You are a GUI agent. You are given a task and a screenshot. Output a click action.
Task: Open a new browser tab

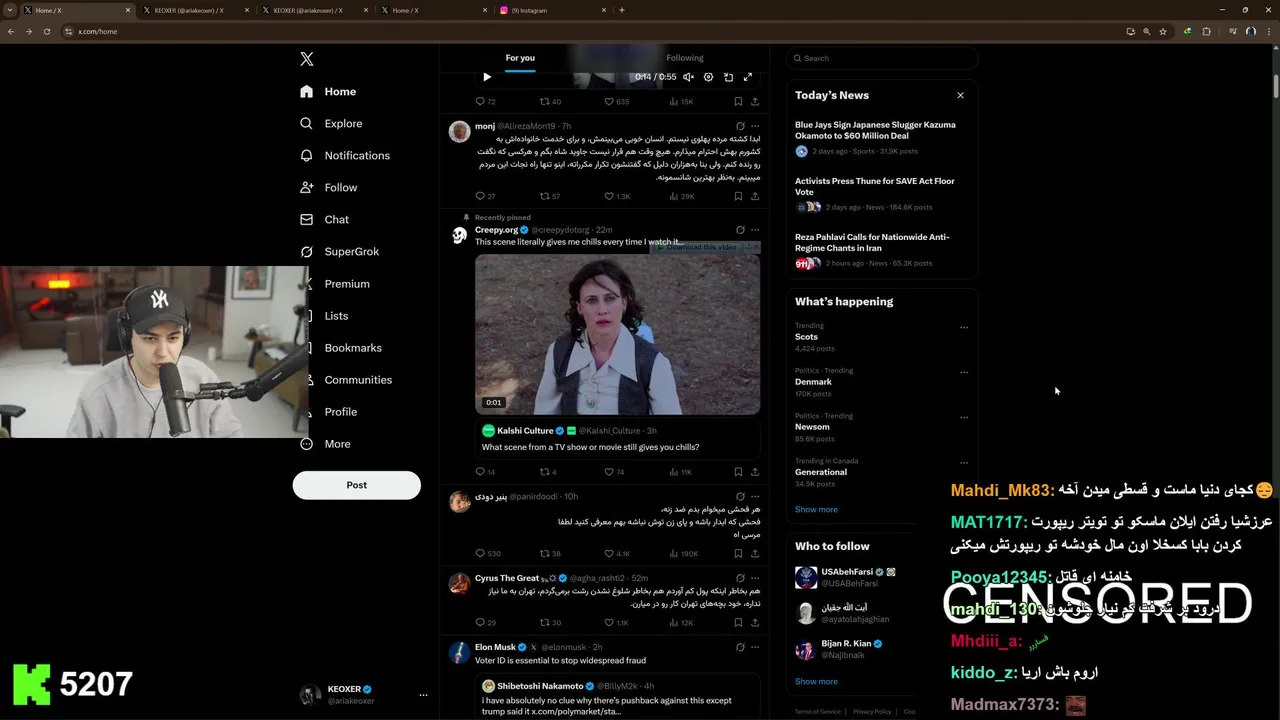click(x=622, y=10)
